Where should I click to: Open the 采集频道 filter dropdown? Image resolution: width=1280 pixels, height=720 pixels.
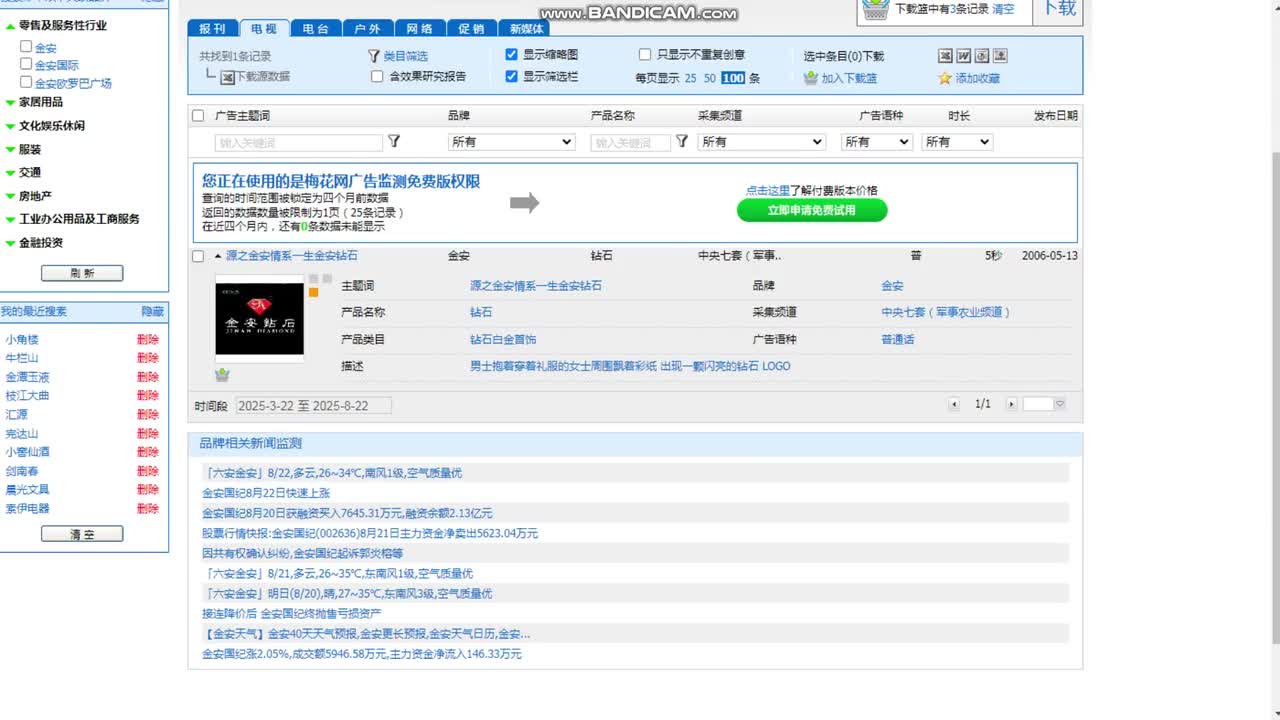761,142
